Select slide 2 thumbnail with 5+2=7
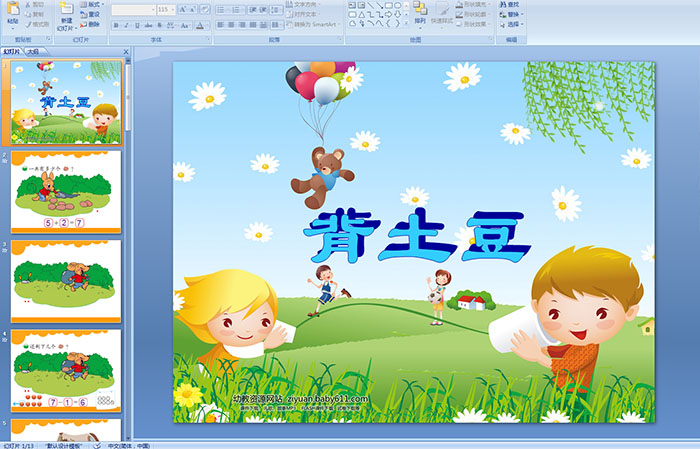 66,192
